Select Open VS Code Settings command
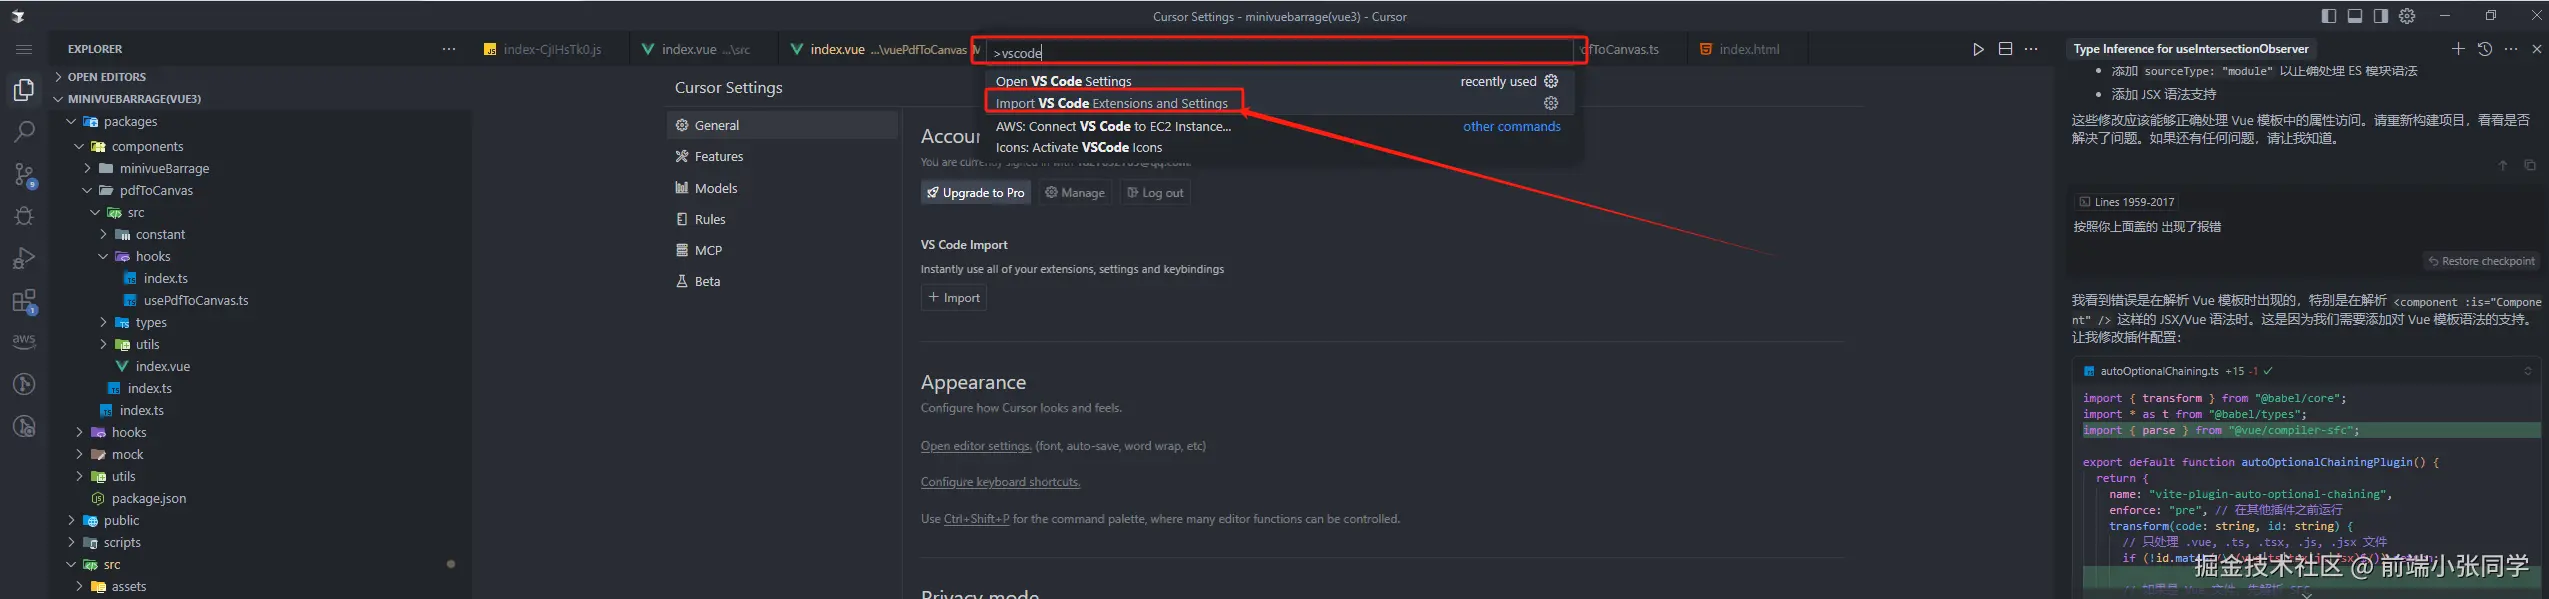The height and width of the screenshot is (599, 2549). pos(1280,81)
